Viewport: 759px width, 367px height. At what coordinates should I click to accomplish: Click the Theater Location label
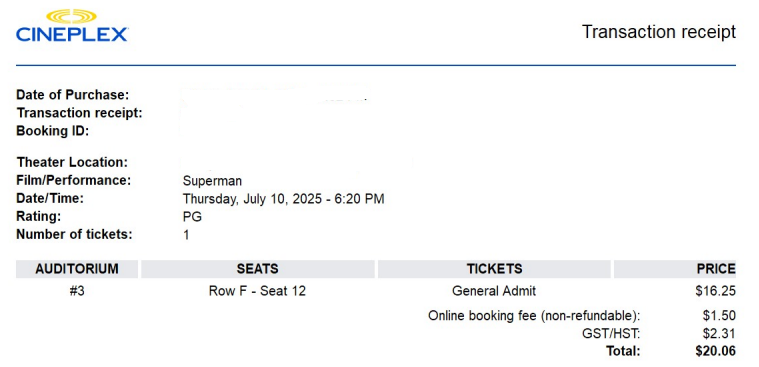click(72, 162)
